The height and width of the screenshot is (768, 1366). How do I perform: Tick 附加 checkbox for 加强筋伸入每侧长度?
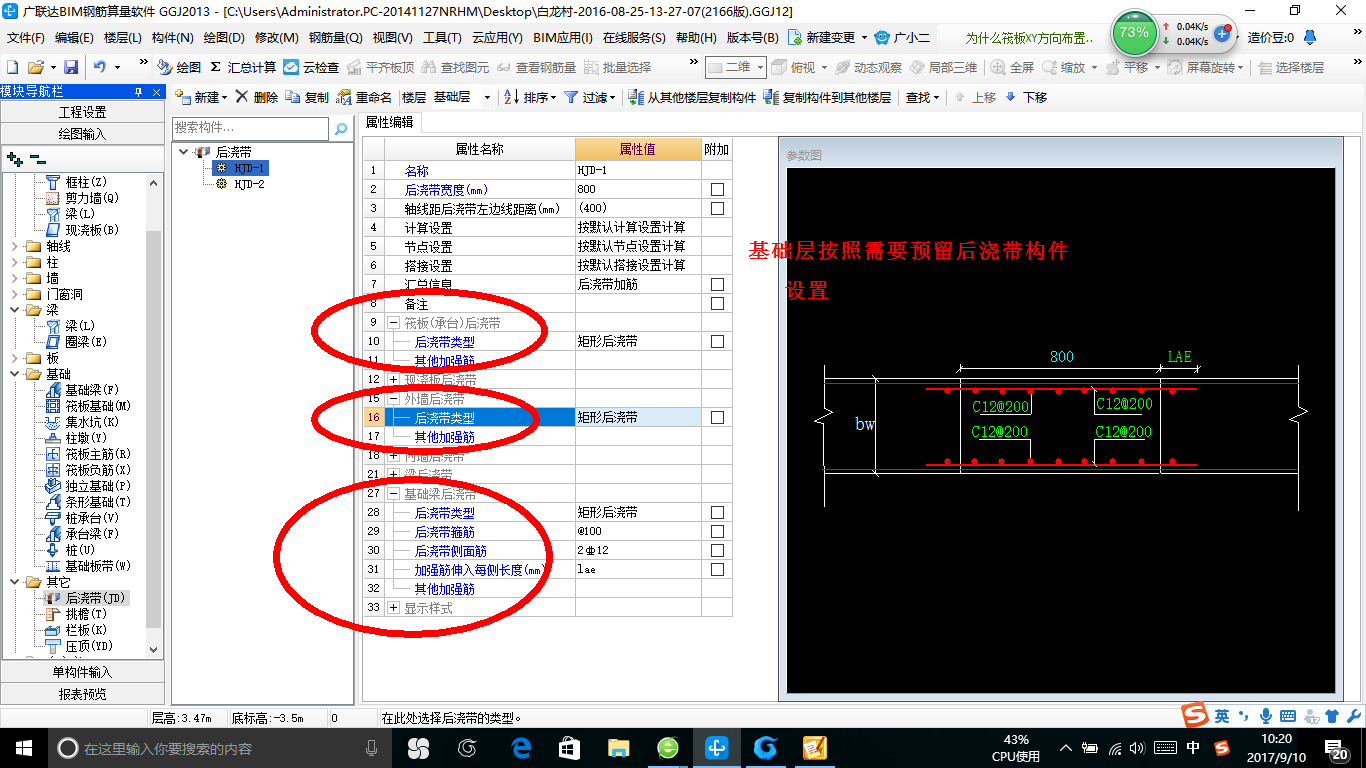717,570
